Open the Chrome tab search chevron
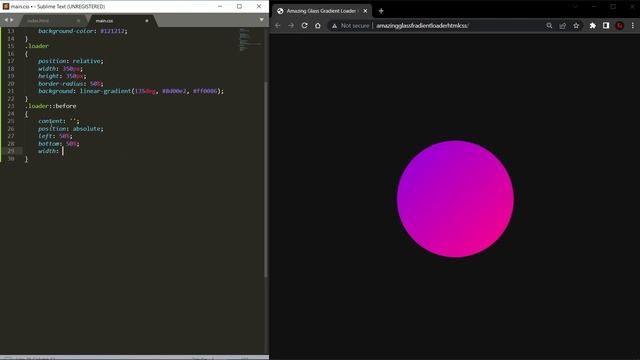 [x=575, y=7]
